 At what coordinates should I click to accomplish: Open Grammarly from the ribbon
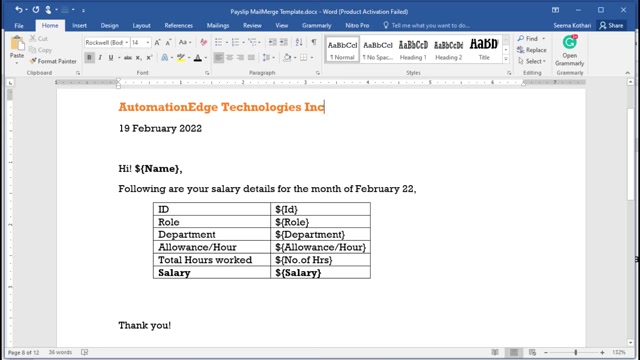pos(569,51)
